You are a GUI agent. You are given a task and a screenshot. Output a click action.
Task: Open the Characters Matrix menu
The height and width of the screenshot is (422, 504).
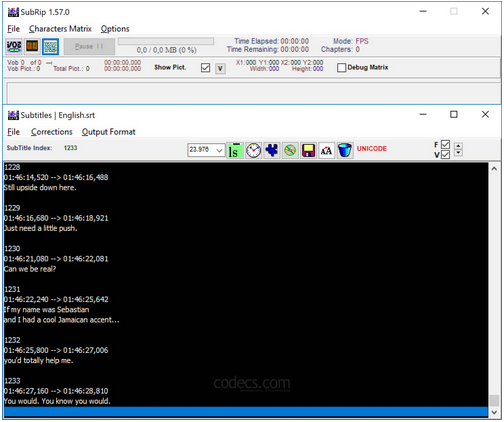pos(60,29)
